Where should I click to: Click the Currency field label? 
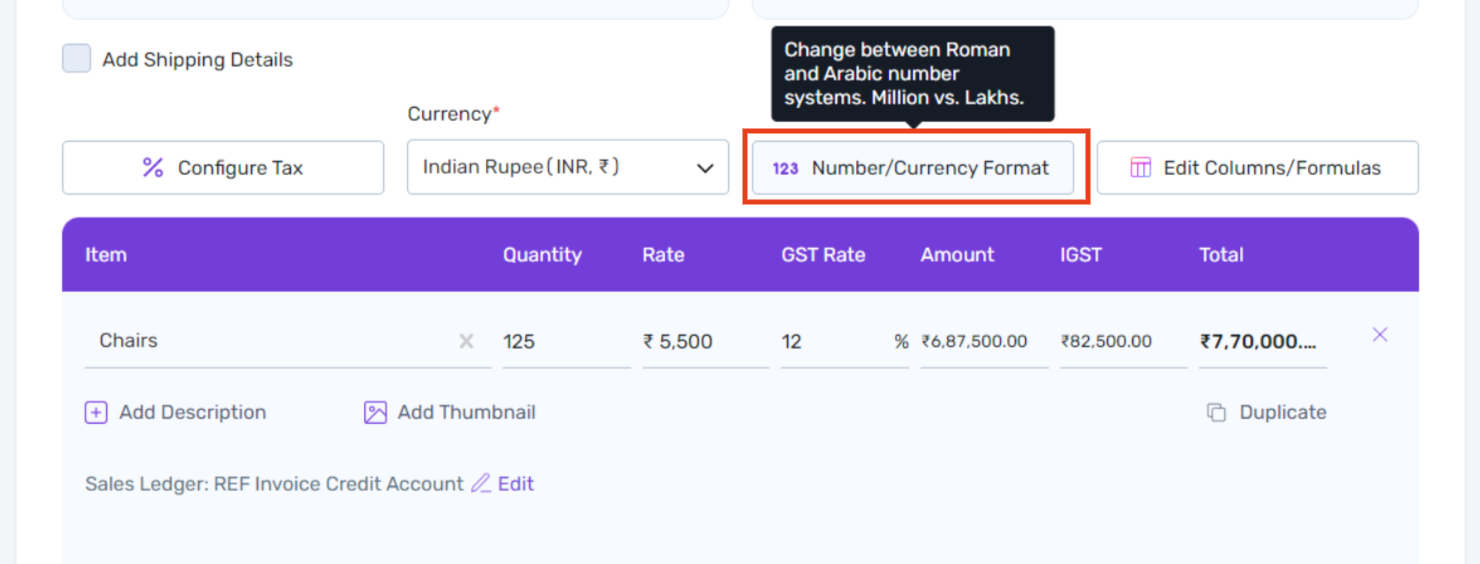pos(453,114)
